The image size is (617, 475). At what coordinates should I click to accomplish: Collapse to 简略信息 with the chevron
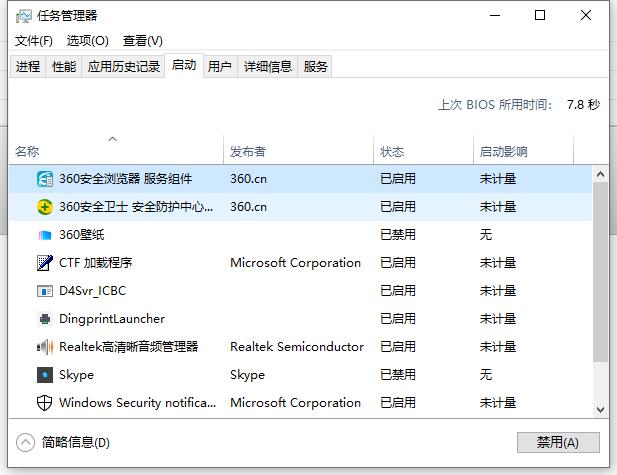[x=25, y=442]
